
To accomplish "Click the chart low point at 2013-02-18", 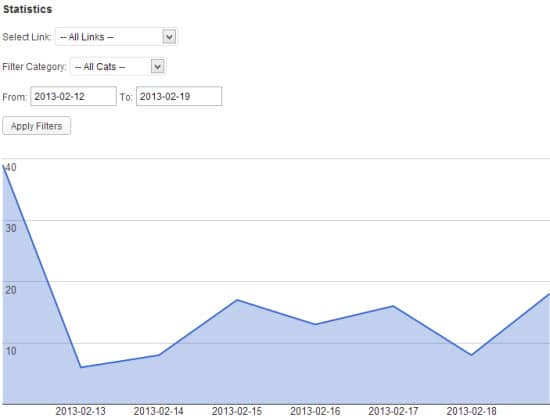I will click(x=471, y=355).
